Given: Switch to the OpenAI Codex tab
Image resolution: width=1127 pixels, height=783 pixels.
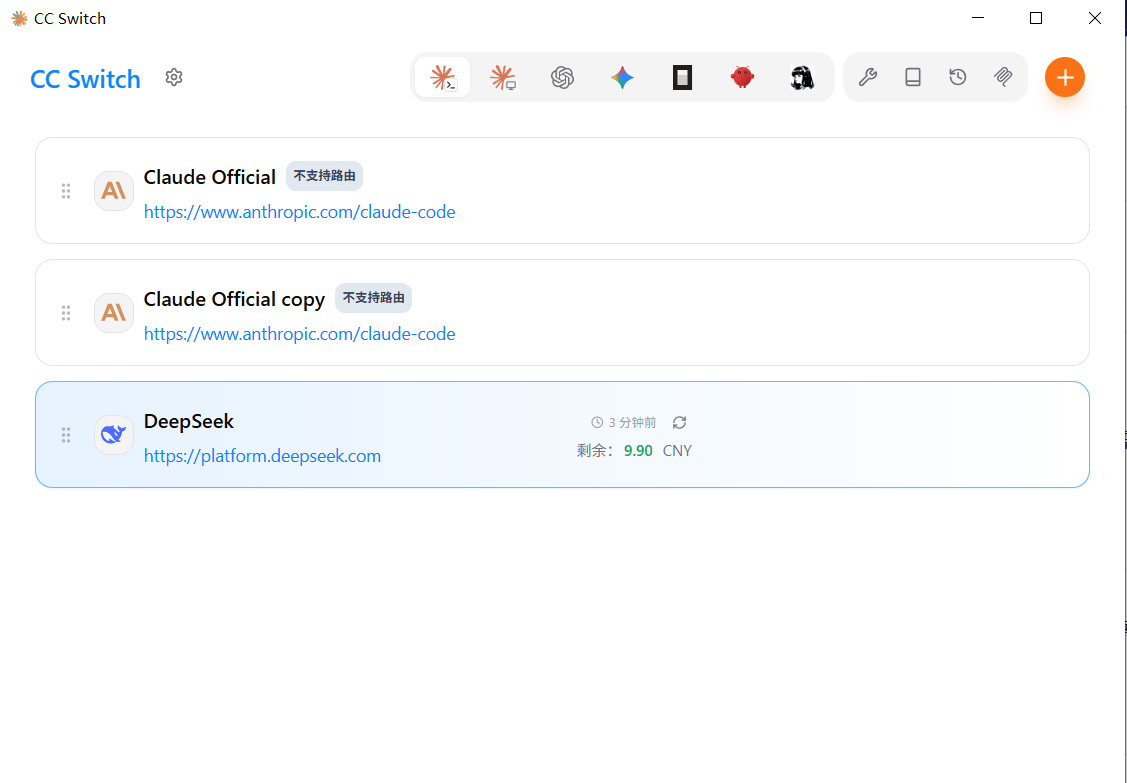Looking at the screenshot, I should point(562,77).
